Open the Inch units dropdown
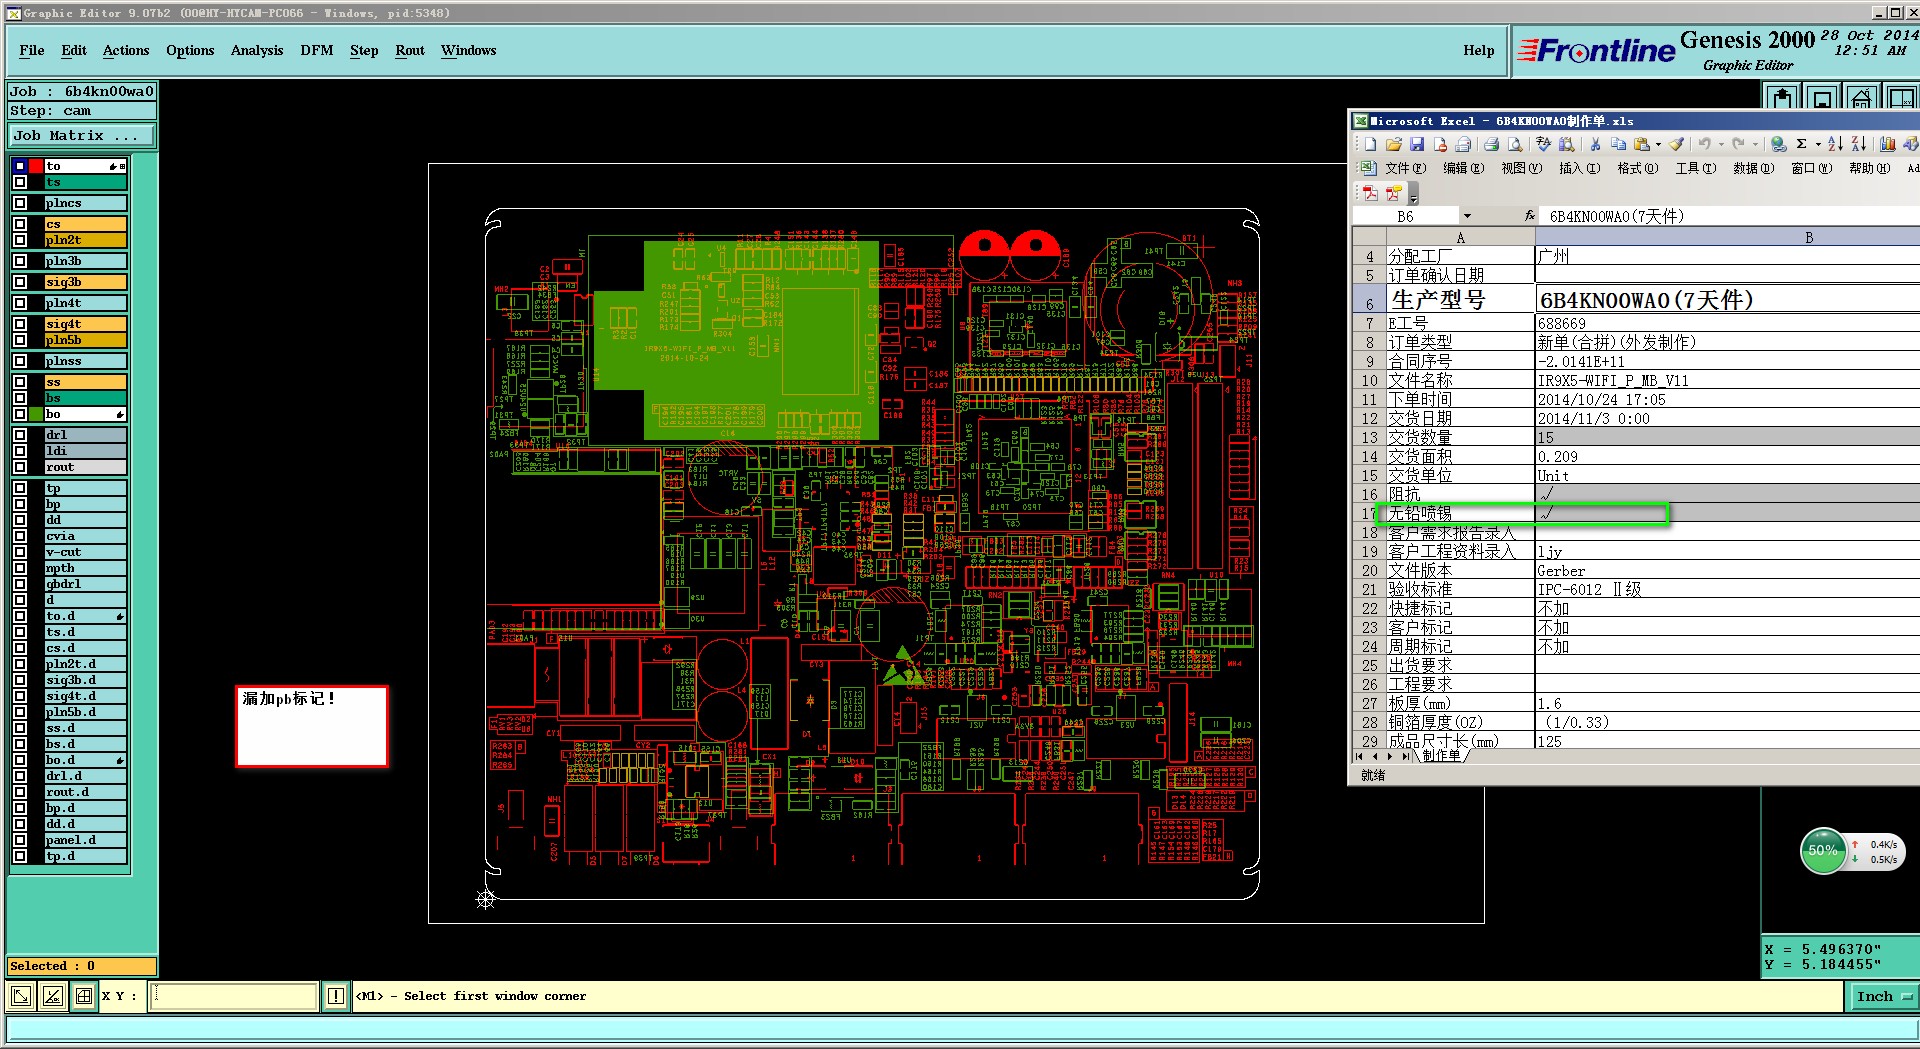Screen dimensions: 1920x1049 1881,996
